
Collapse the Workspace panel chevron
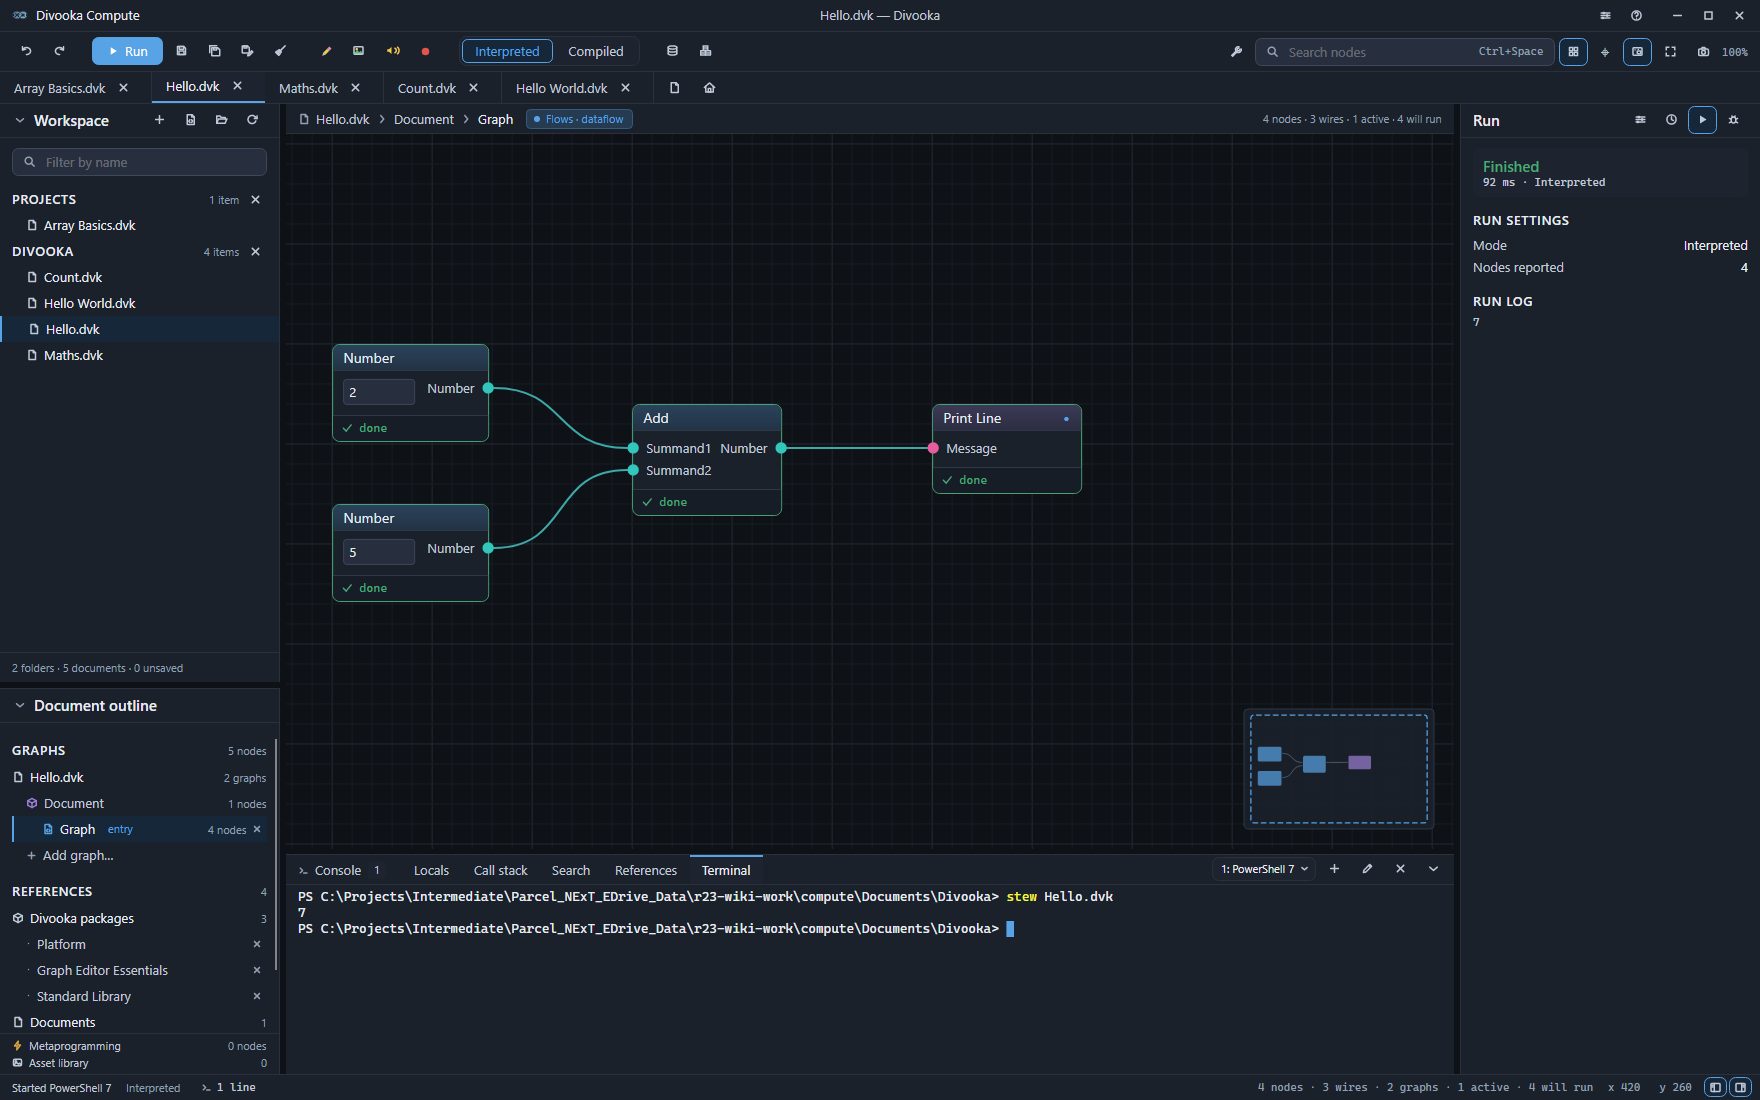[x=19, y=120]
